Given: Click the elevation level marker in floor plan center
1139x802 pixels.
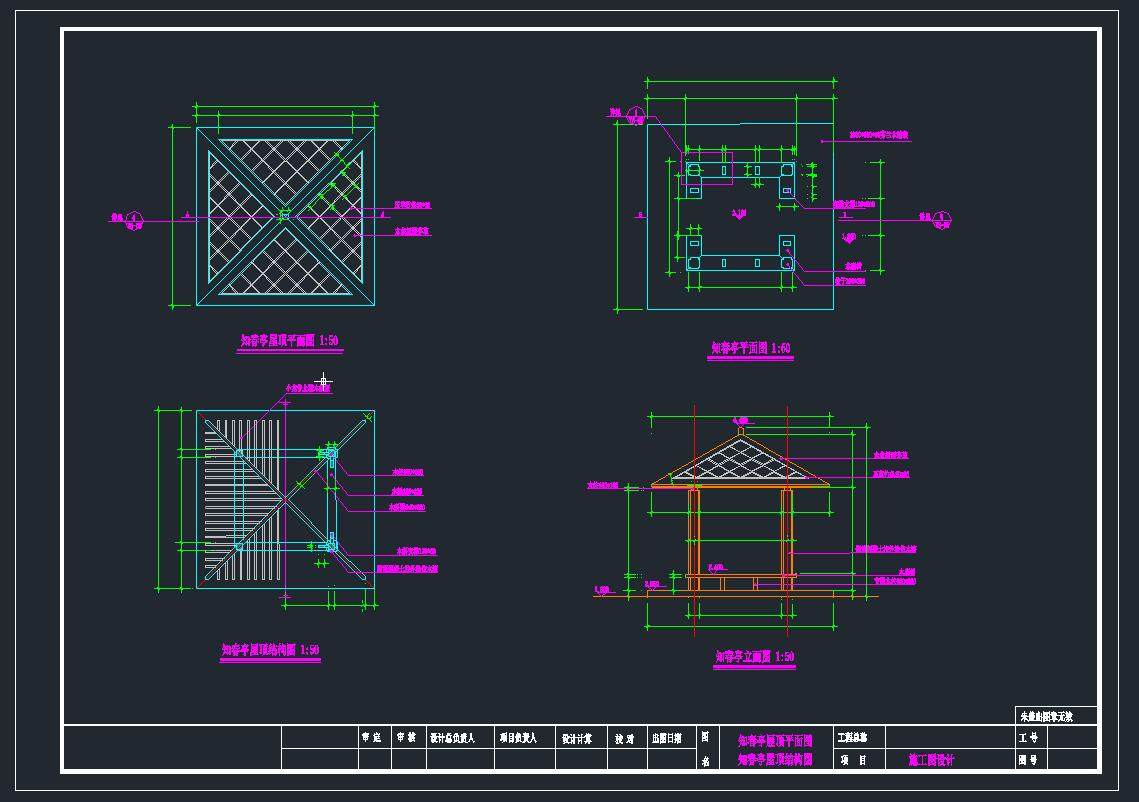Looking at the screenshot, I should [739, 212].
